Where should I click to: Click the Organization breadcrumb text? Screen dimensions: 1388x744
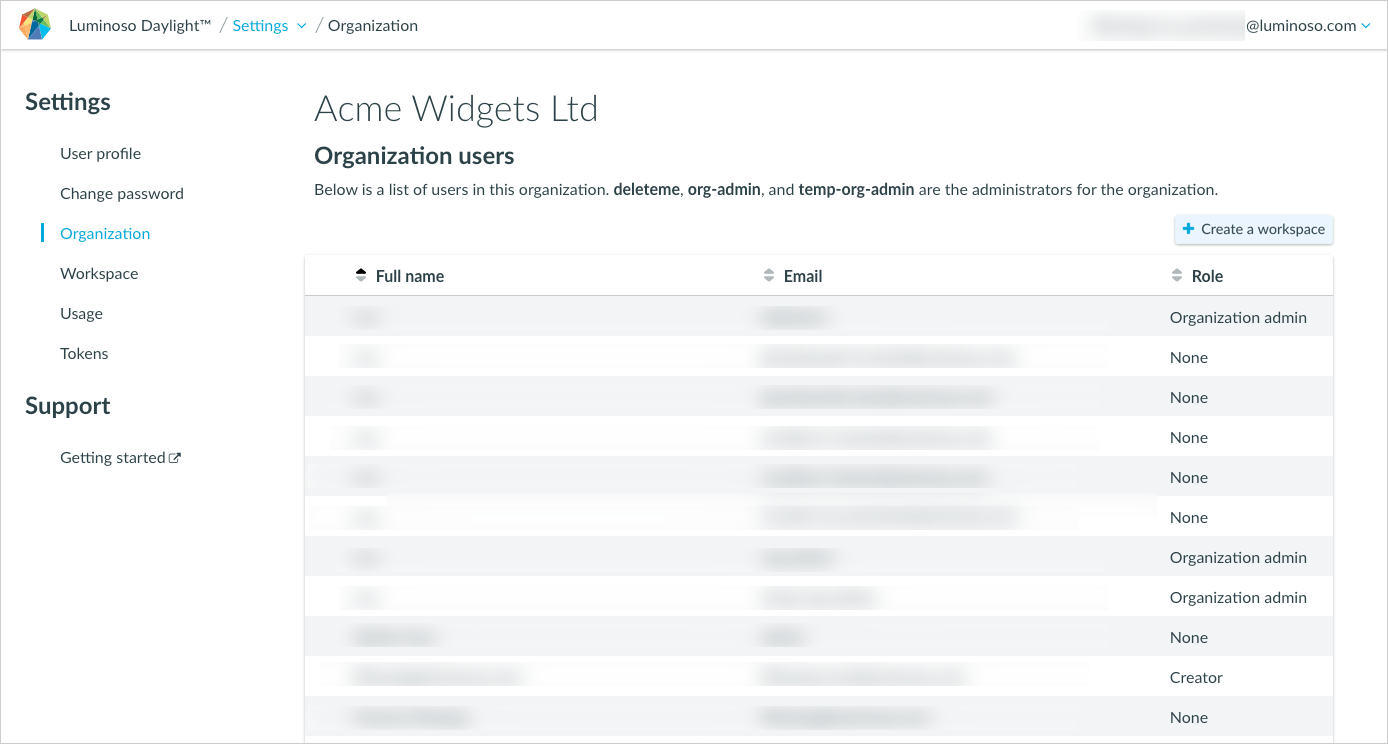tap(373, 26)
